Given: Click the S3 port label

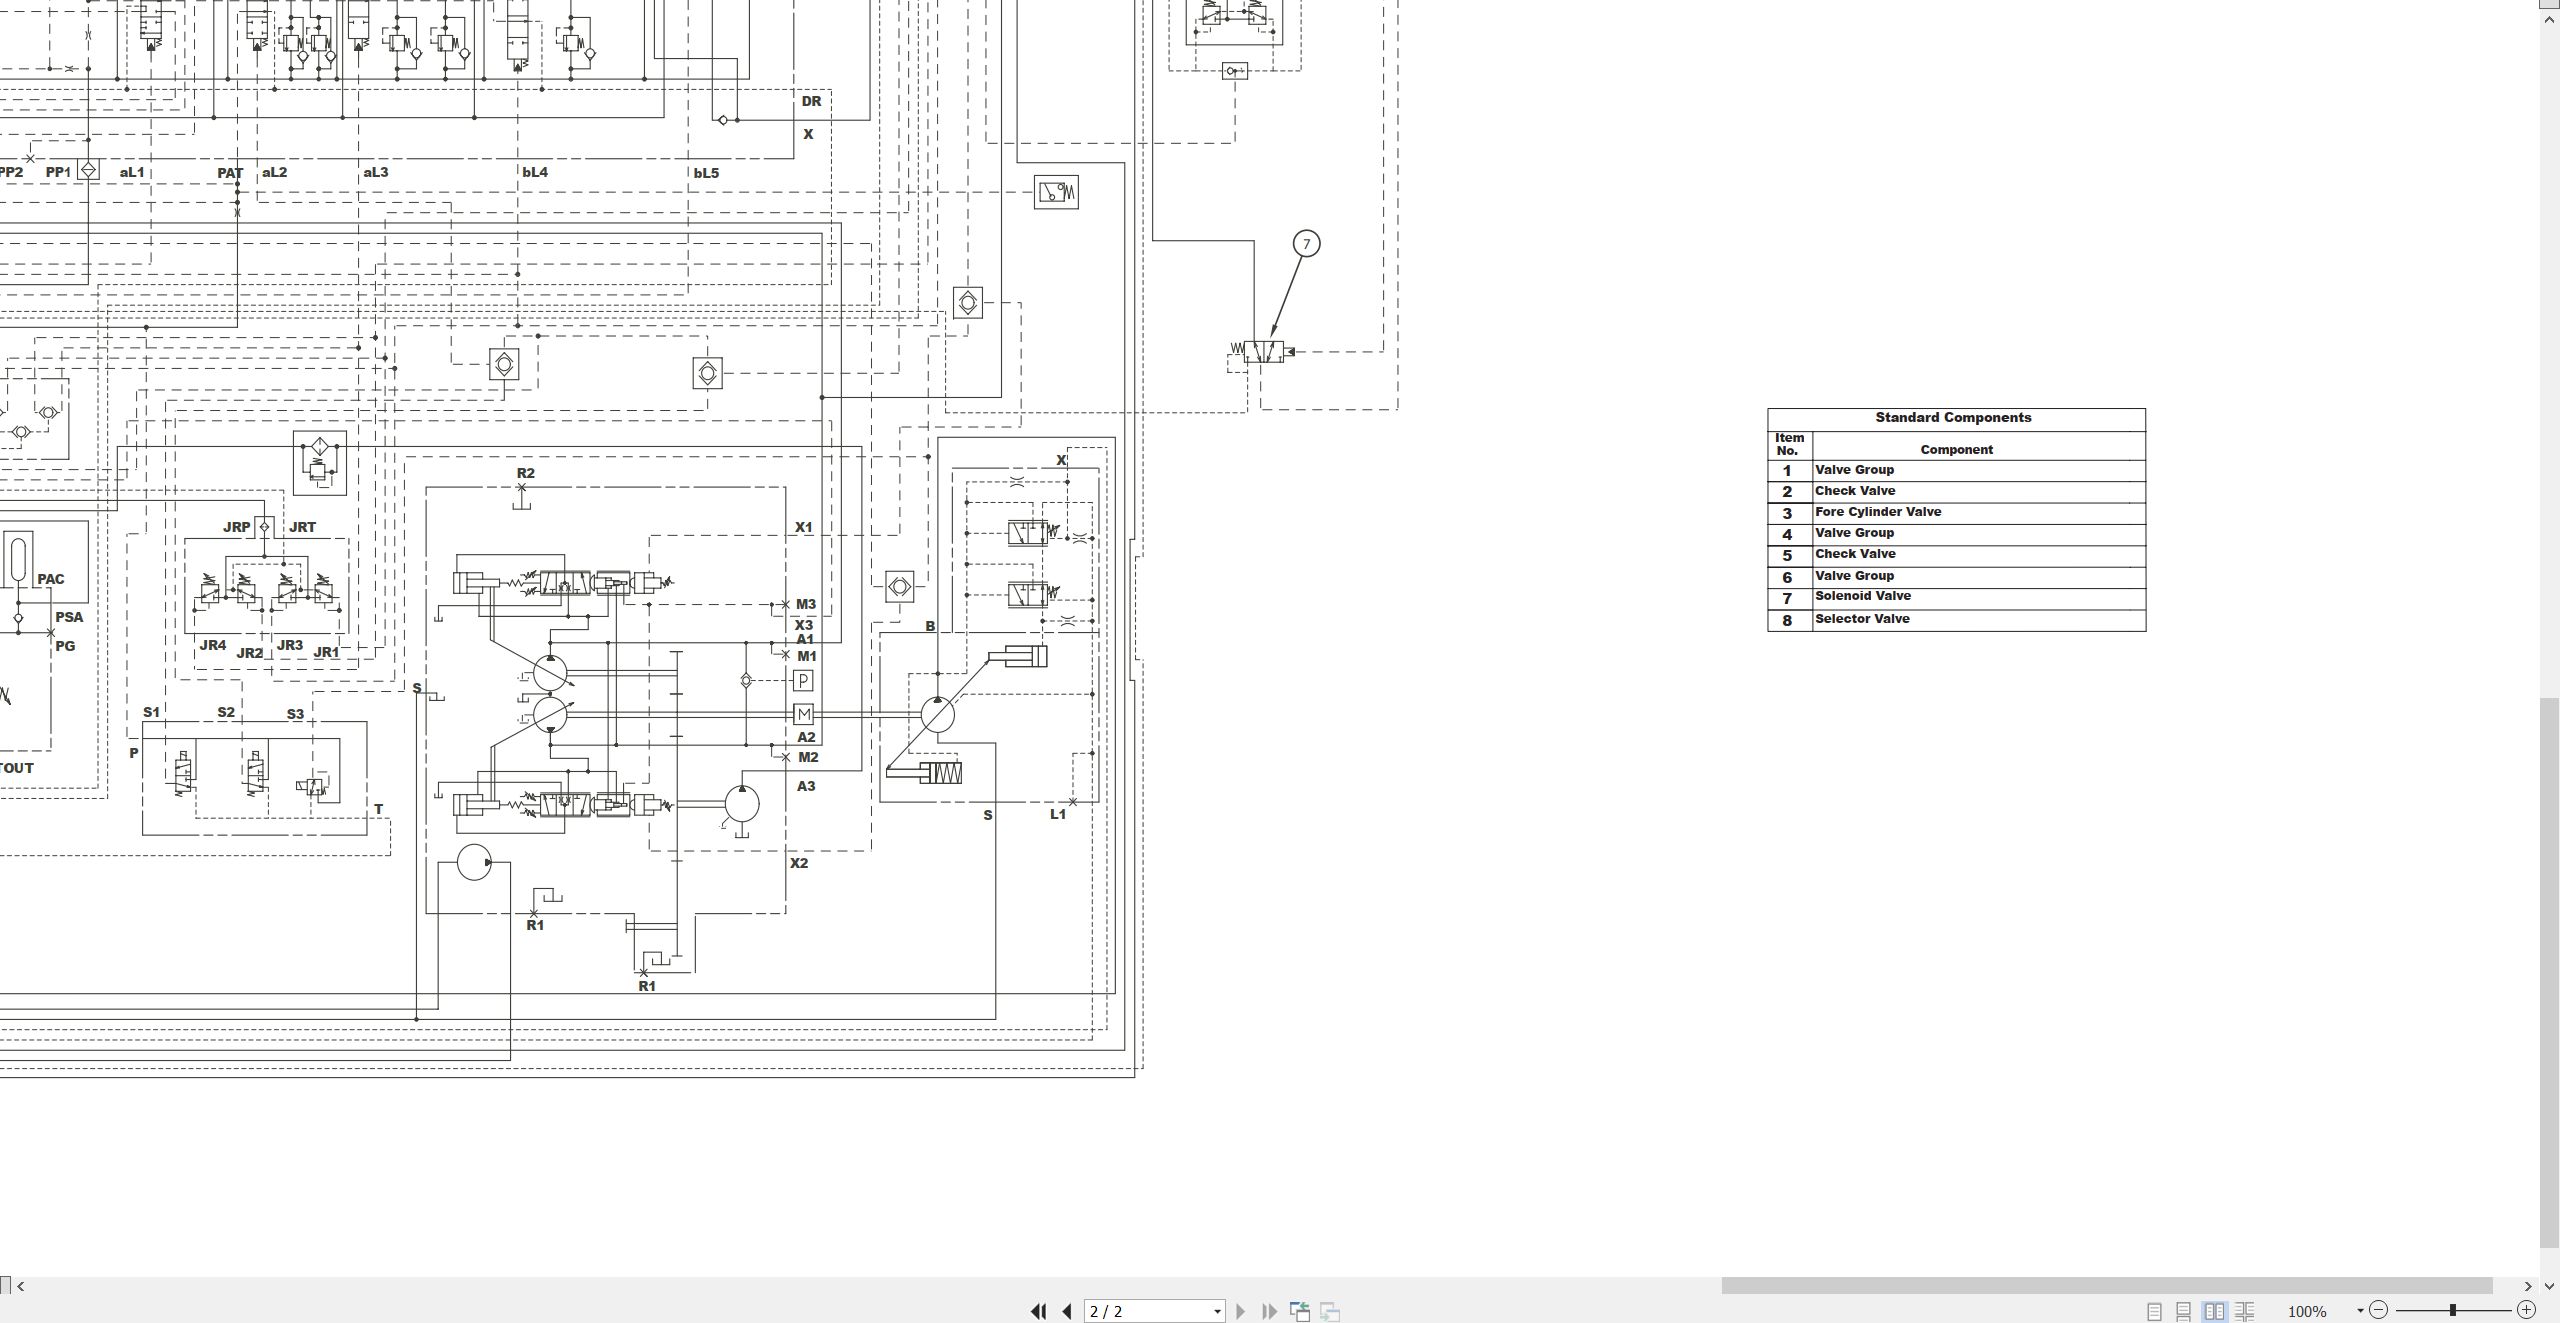Looking at the screenshot, I should (295, 714).
